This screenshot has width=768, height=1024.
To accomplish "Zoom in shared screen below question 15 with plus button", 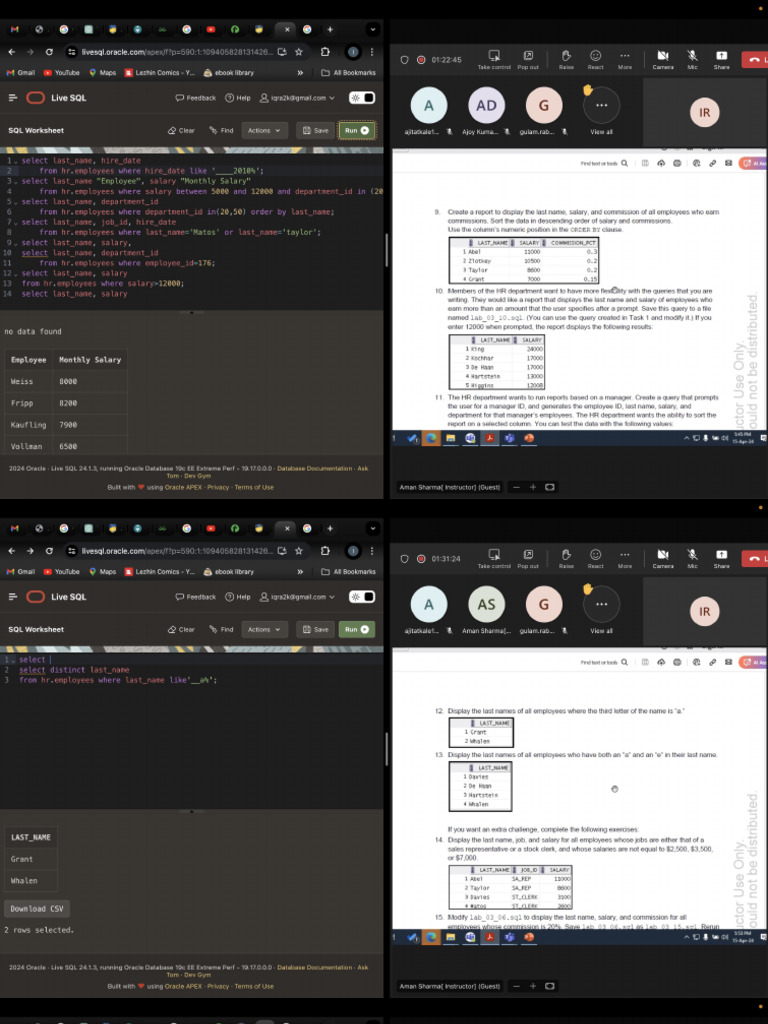I will [533, 986].
